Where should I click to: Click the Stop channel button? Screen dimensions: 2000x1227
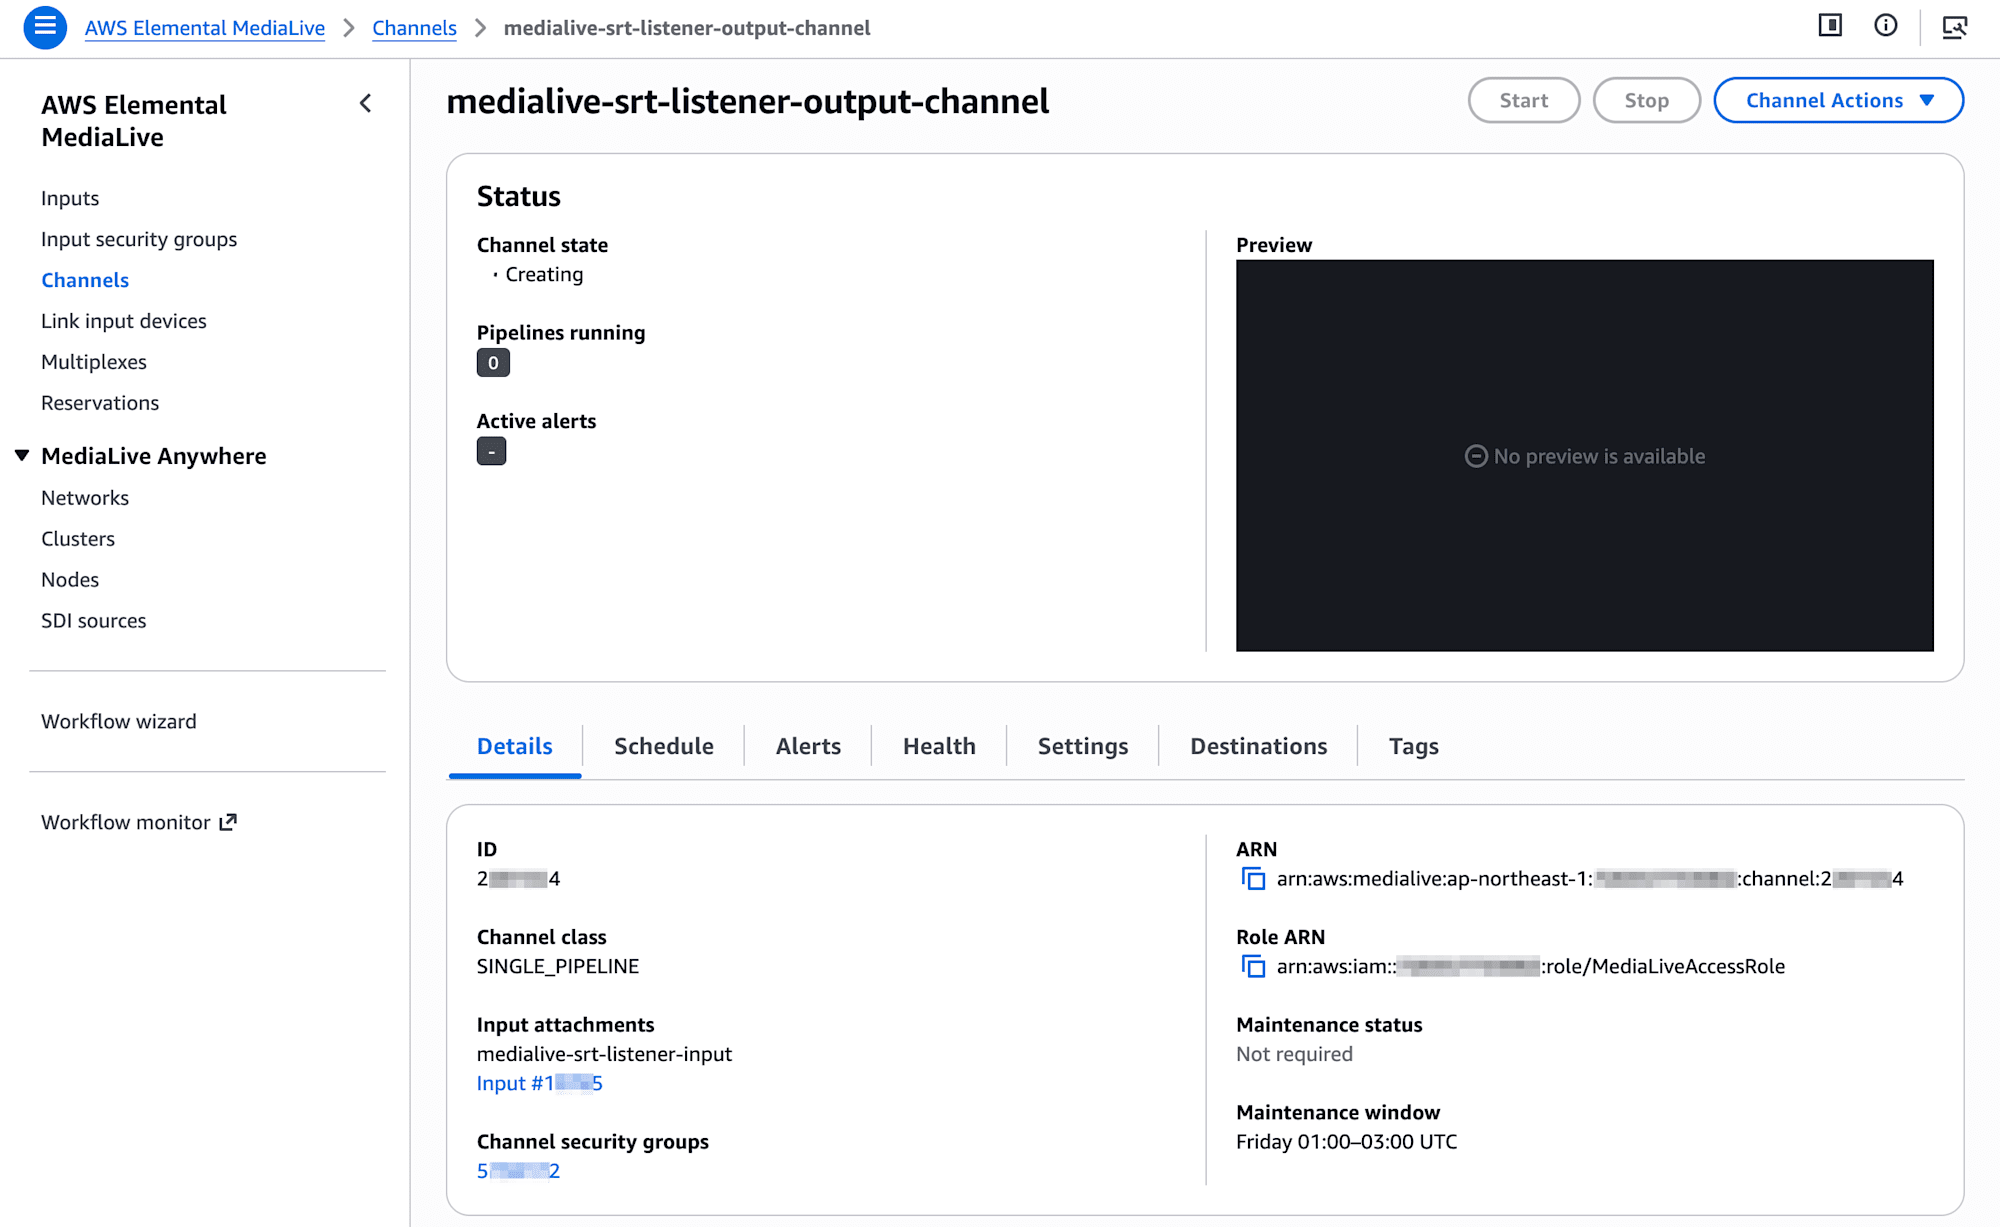coord(1646,100)
